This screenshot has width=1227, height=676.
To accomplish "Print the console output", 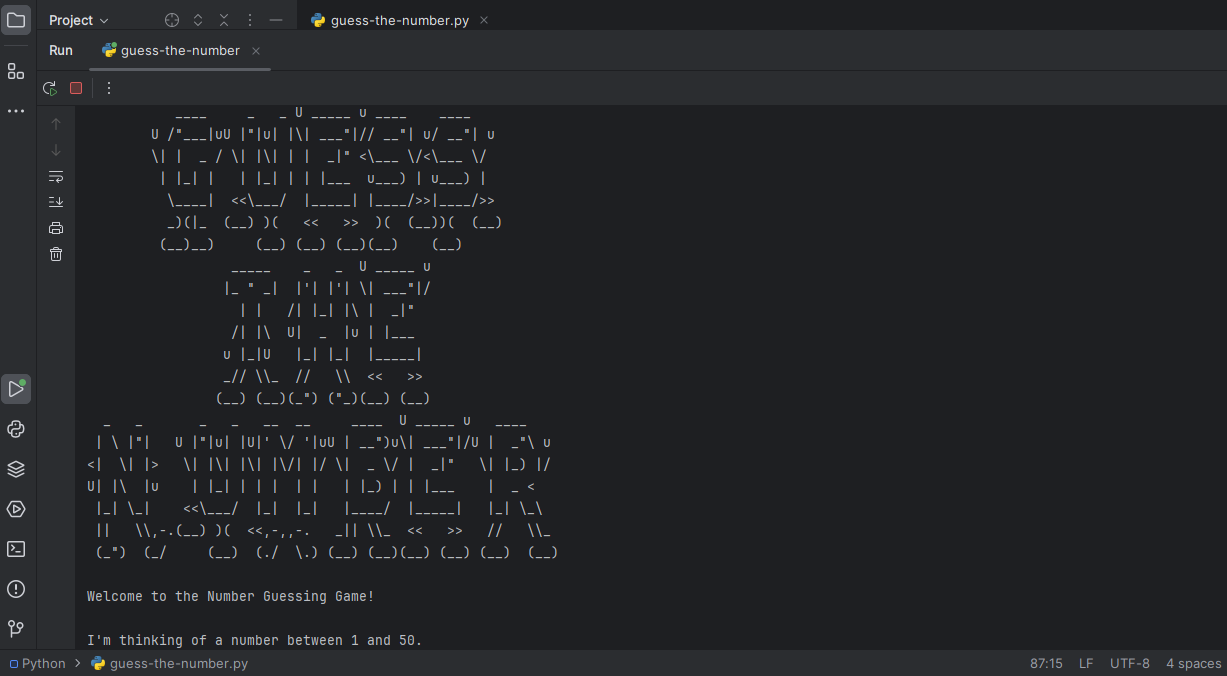I will pos(56,228).
